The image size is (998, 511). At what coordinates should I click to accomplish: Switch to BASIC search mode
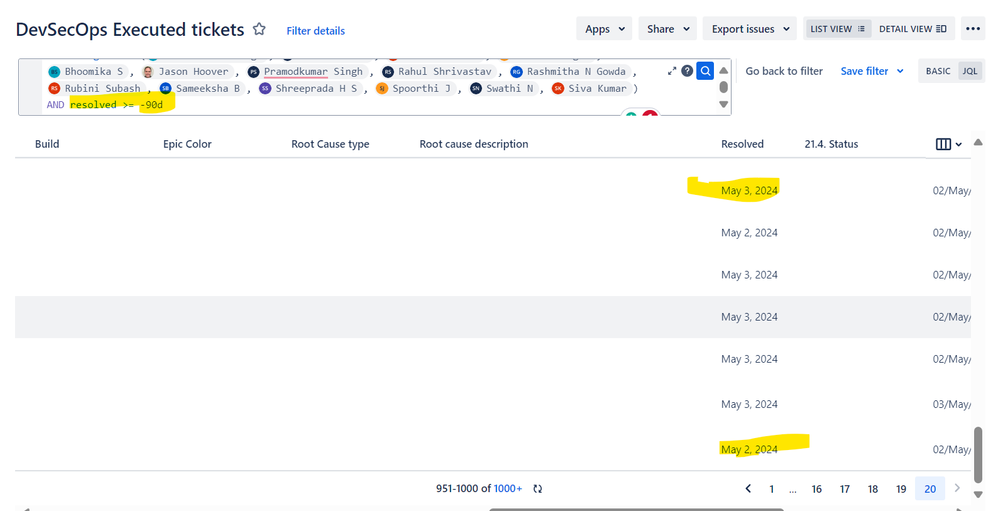(938, 71)
